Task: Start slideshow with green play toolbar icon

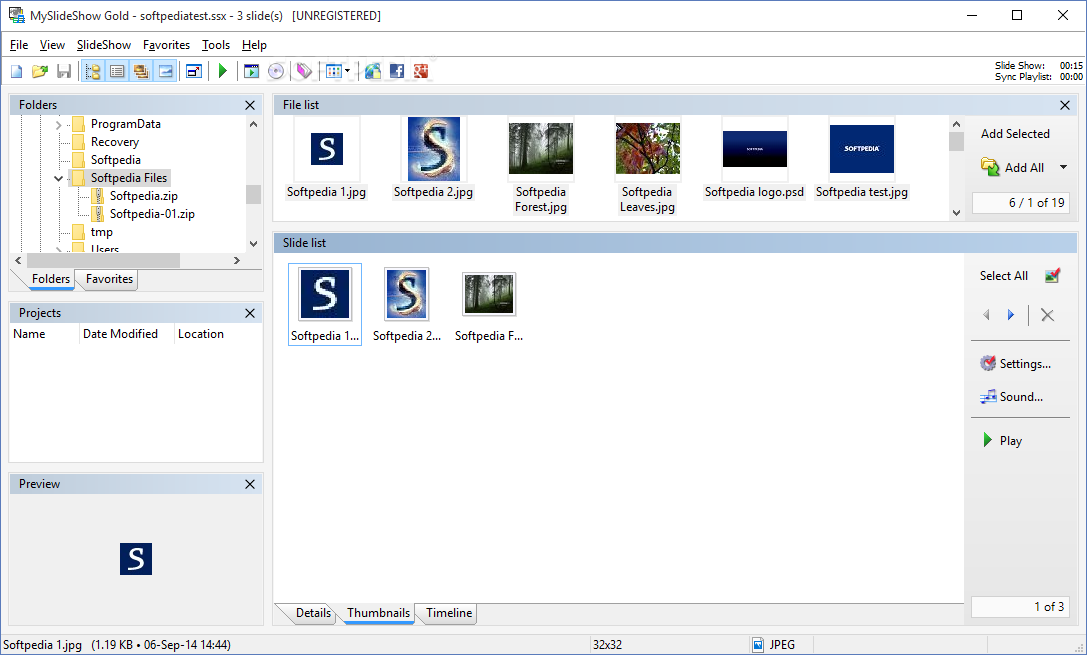Action: [x=223, y=71]
